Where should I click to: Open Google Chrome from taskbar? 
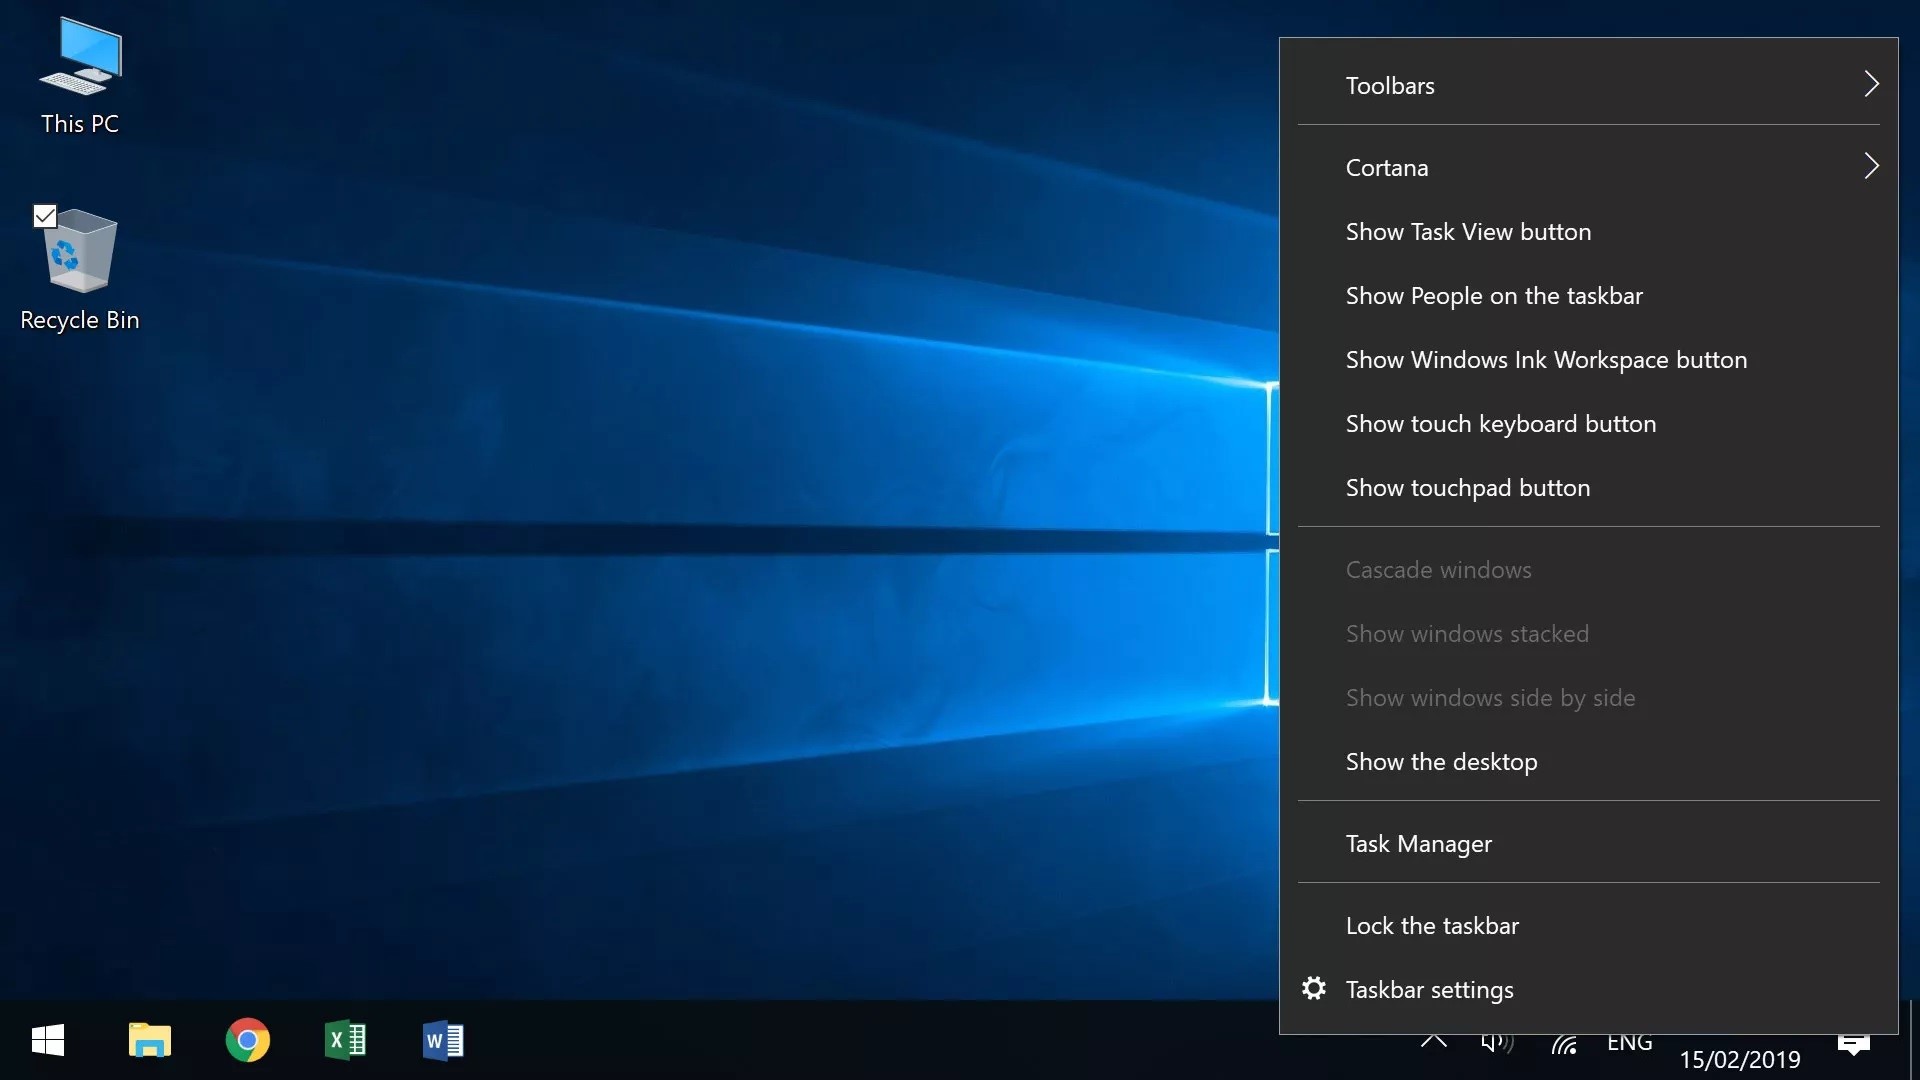pyautogui.click(x=247, y=1040)
